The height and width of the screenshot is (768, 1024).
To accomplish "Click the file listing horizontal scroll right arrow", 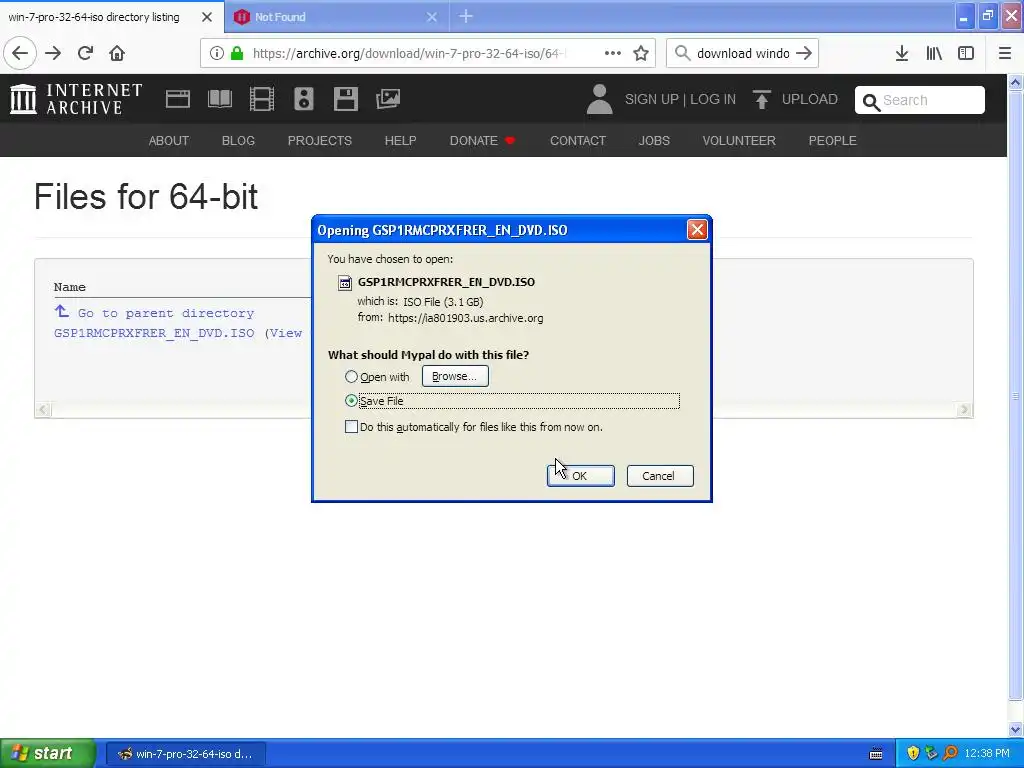I will click(965, 409).
